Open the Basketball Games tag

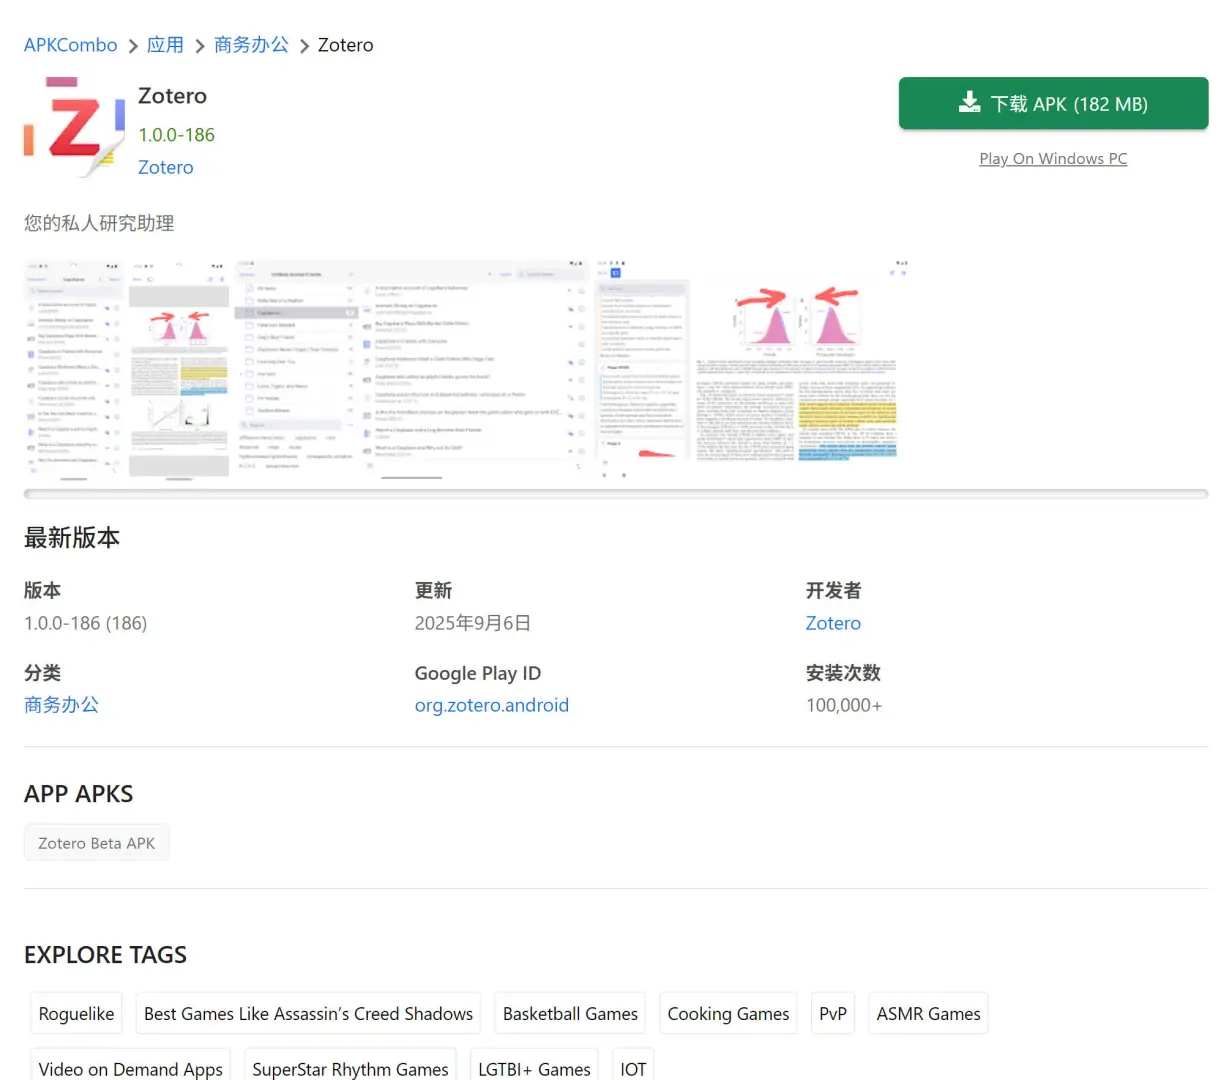coord(569,1013)
